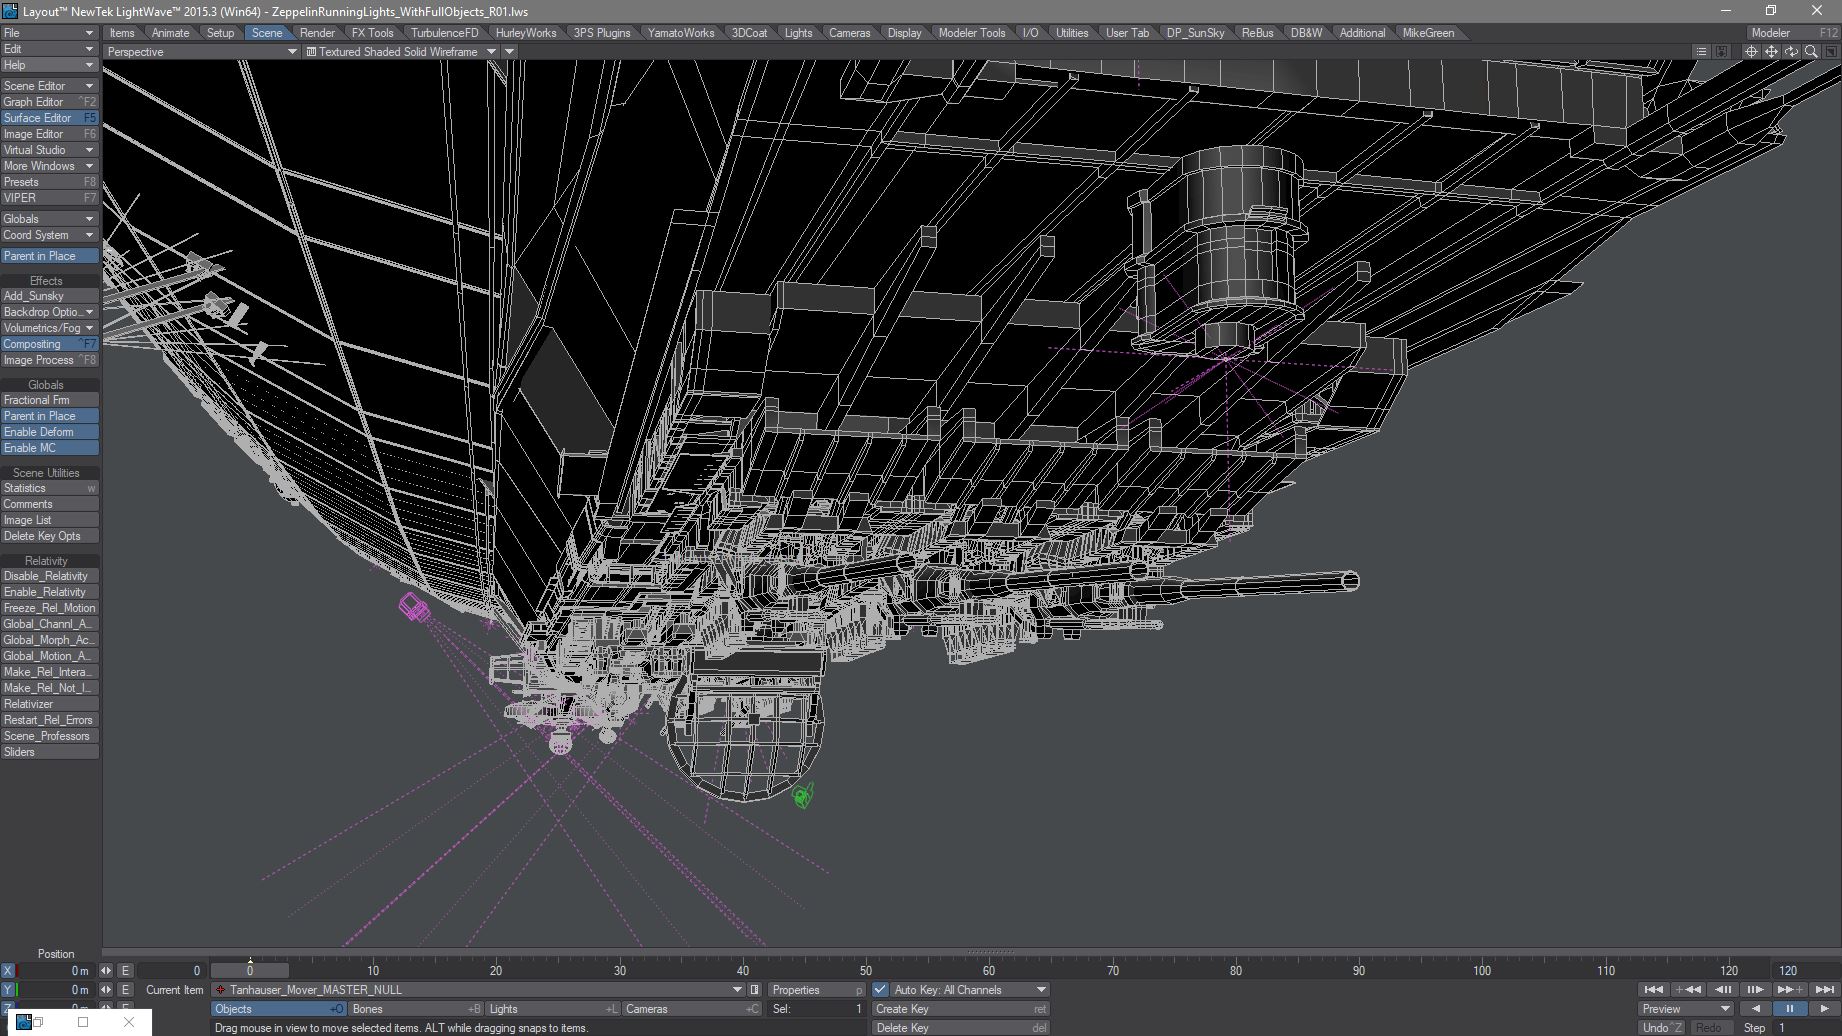Click the viewport rotate icon
1842x1036 pixels.
tap(1791, 52)
